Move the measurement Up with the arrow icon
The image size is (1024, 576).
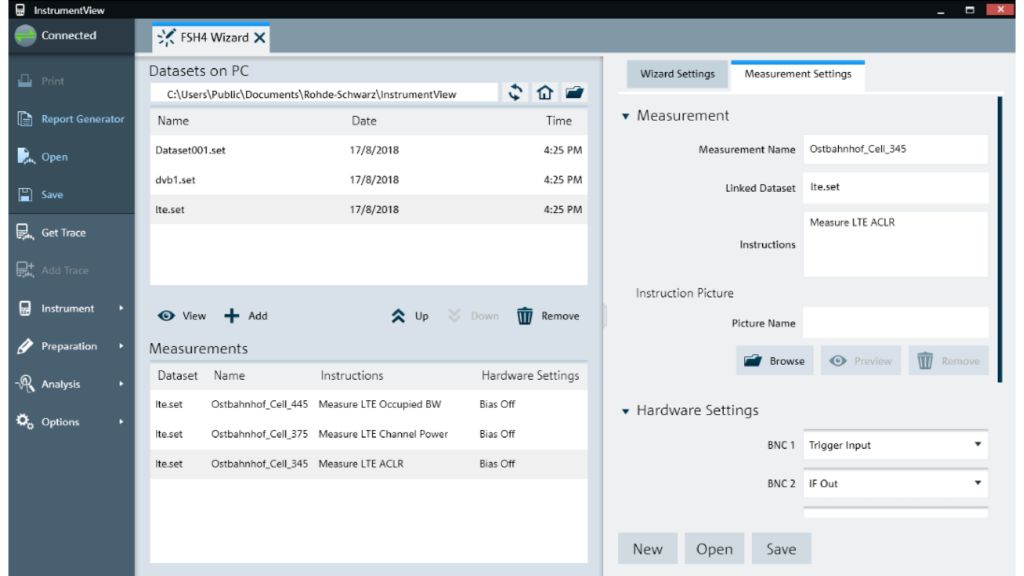(x=398, y=316)
